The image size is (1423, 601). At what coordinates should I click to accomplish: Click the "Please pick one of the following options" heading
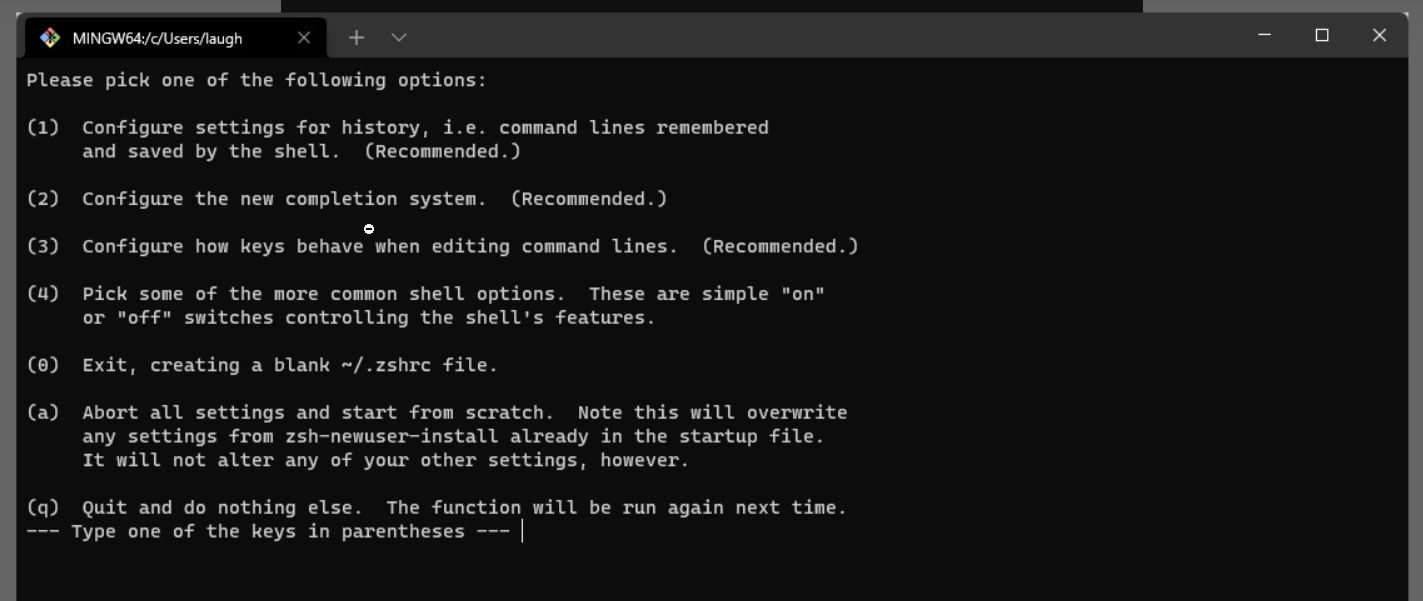[256, 80]
